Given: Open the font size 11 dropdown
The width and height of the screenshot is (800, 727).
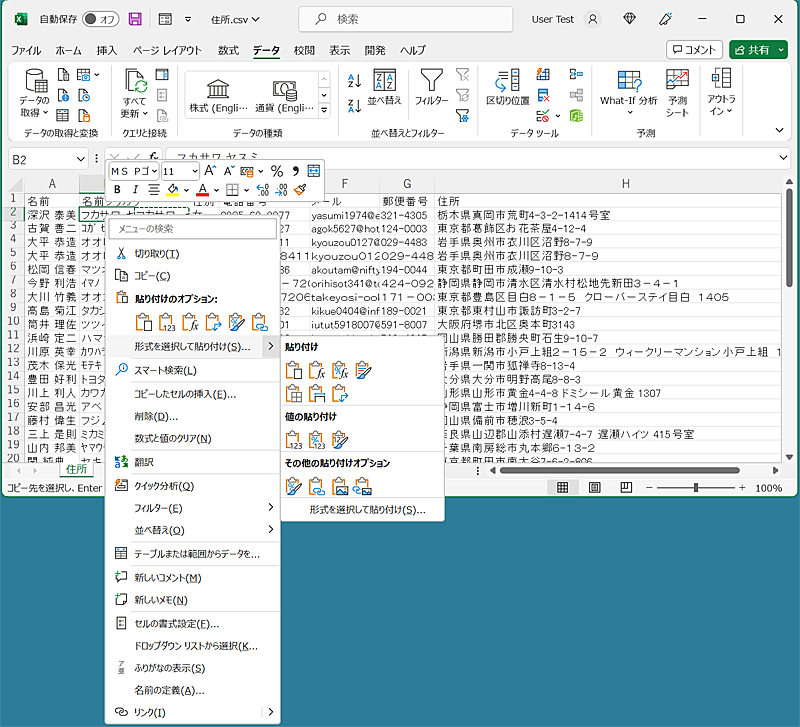Looking at the screenshot, I should (x=195, y=171).
